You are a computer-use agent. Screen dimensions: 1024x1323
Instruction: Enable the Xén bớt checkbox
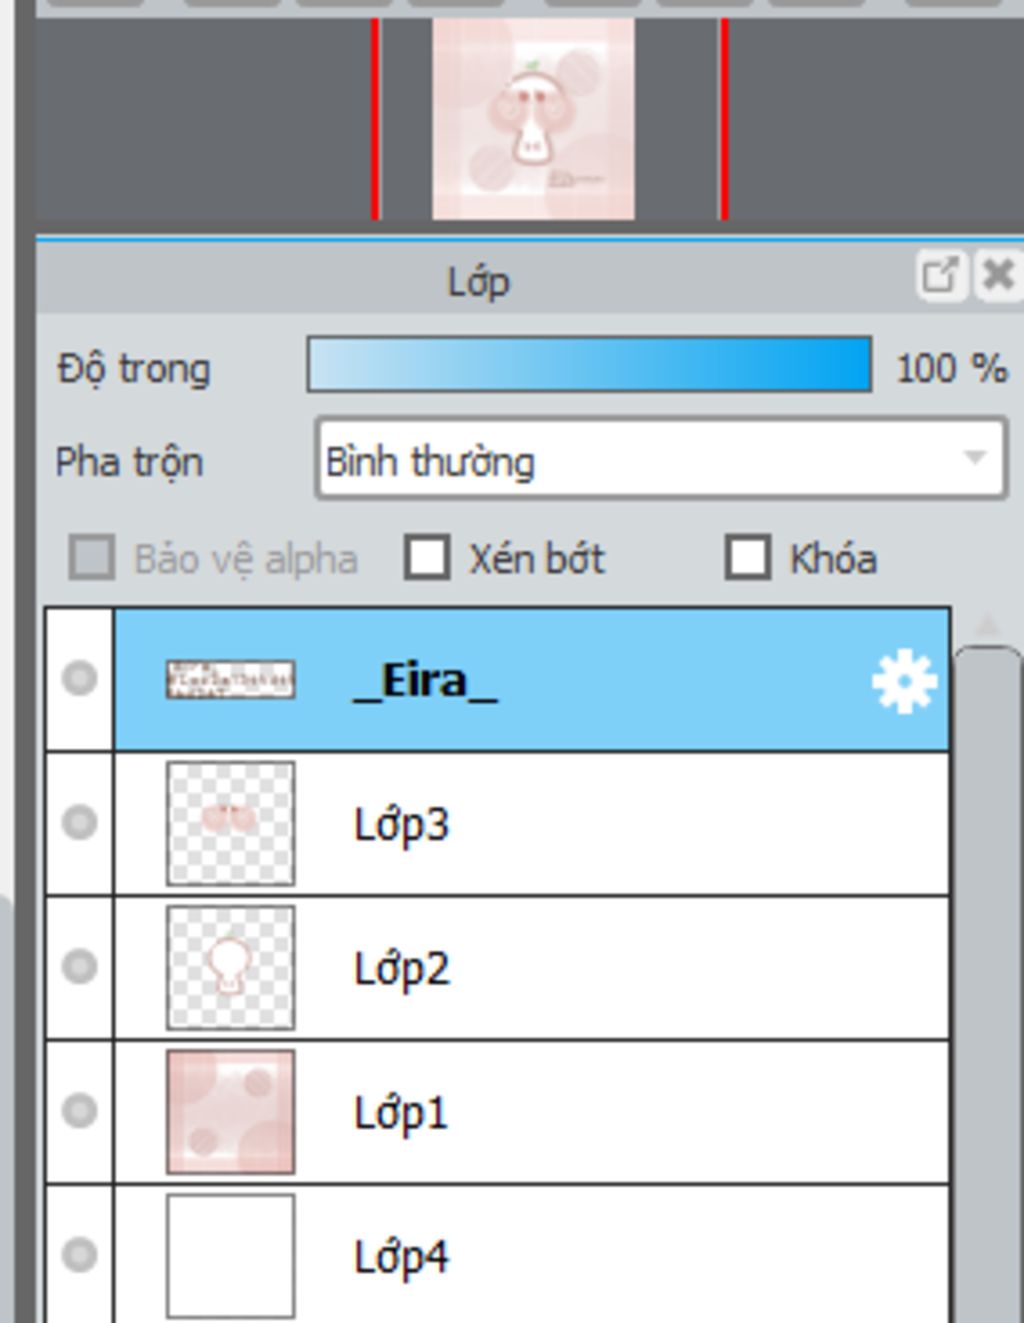pyautogui.click(x=427, y=558)
